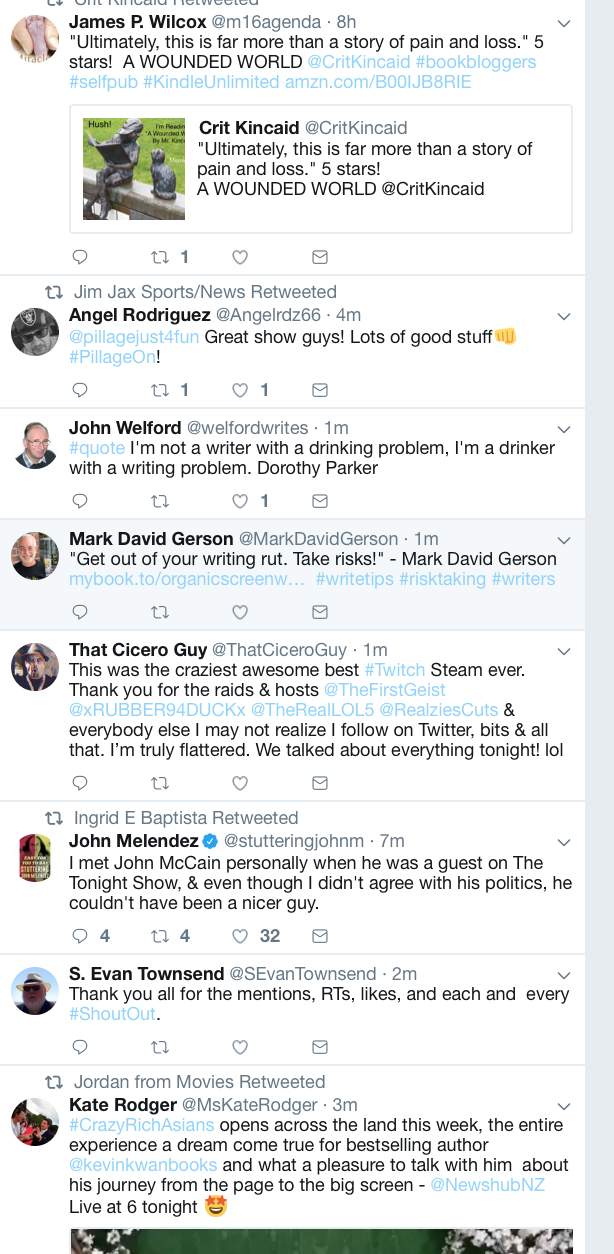
Task: Retweet John Melendez's John McCain tweet
Action: click(x=158, y=937)
